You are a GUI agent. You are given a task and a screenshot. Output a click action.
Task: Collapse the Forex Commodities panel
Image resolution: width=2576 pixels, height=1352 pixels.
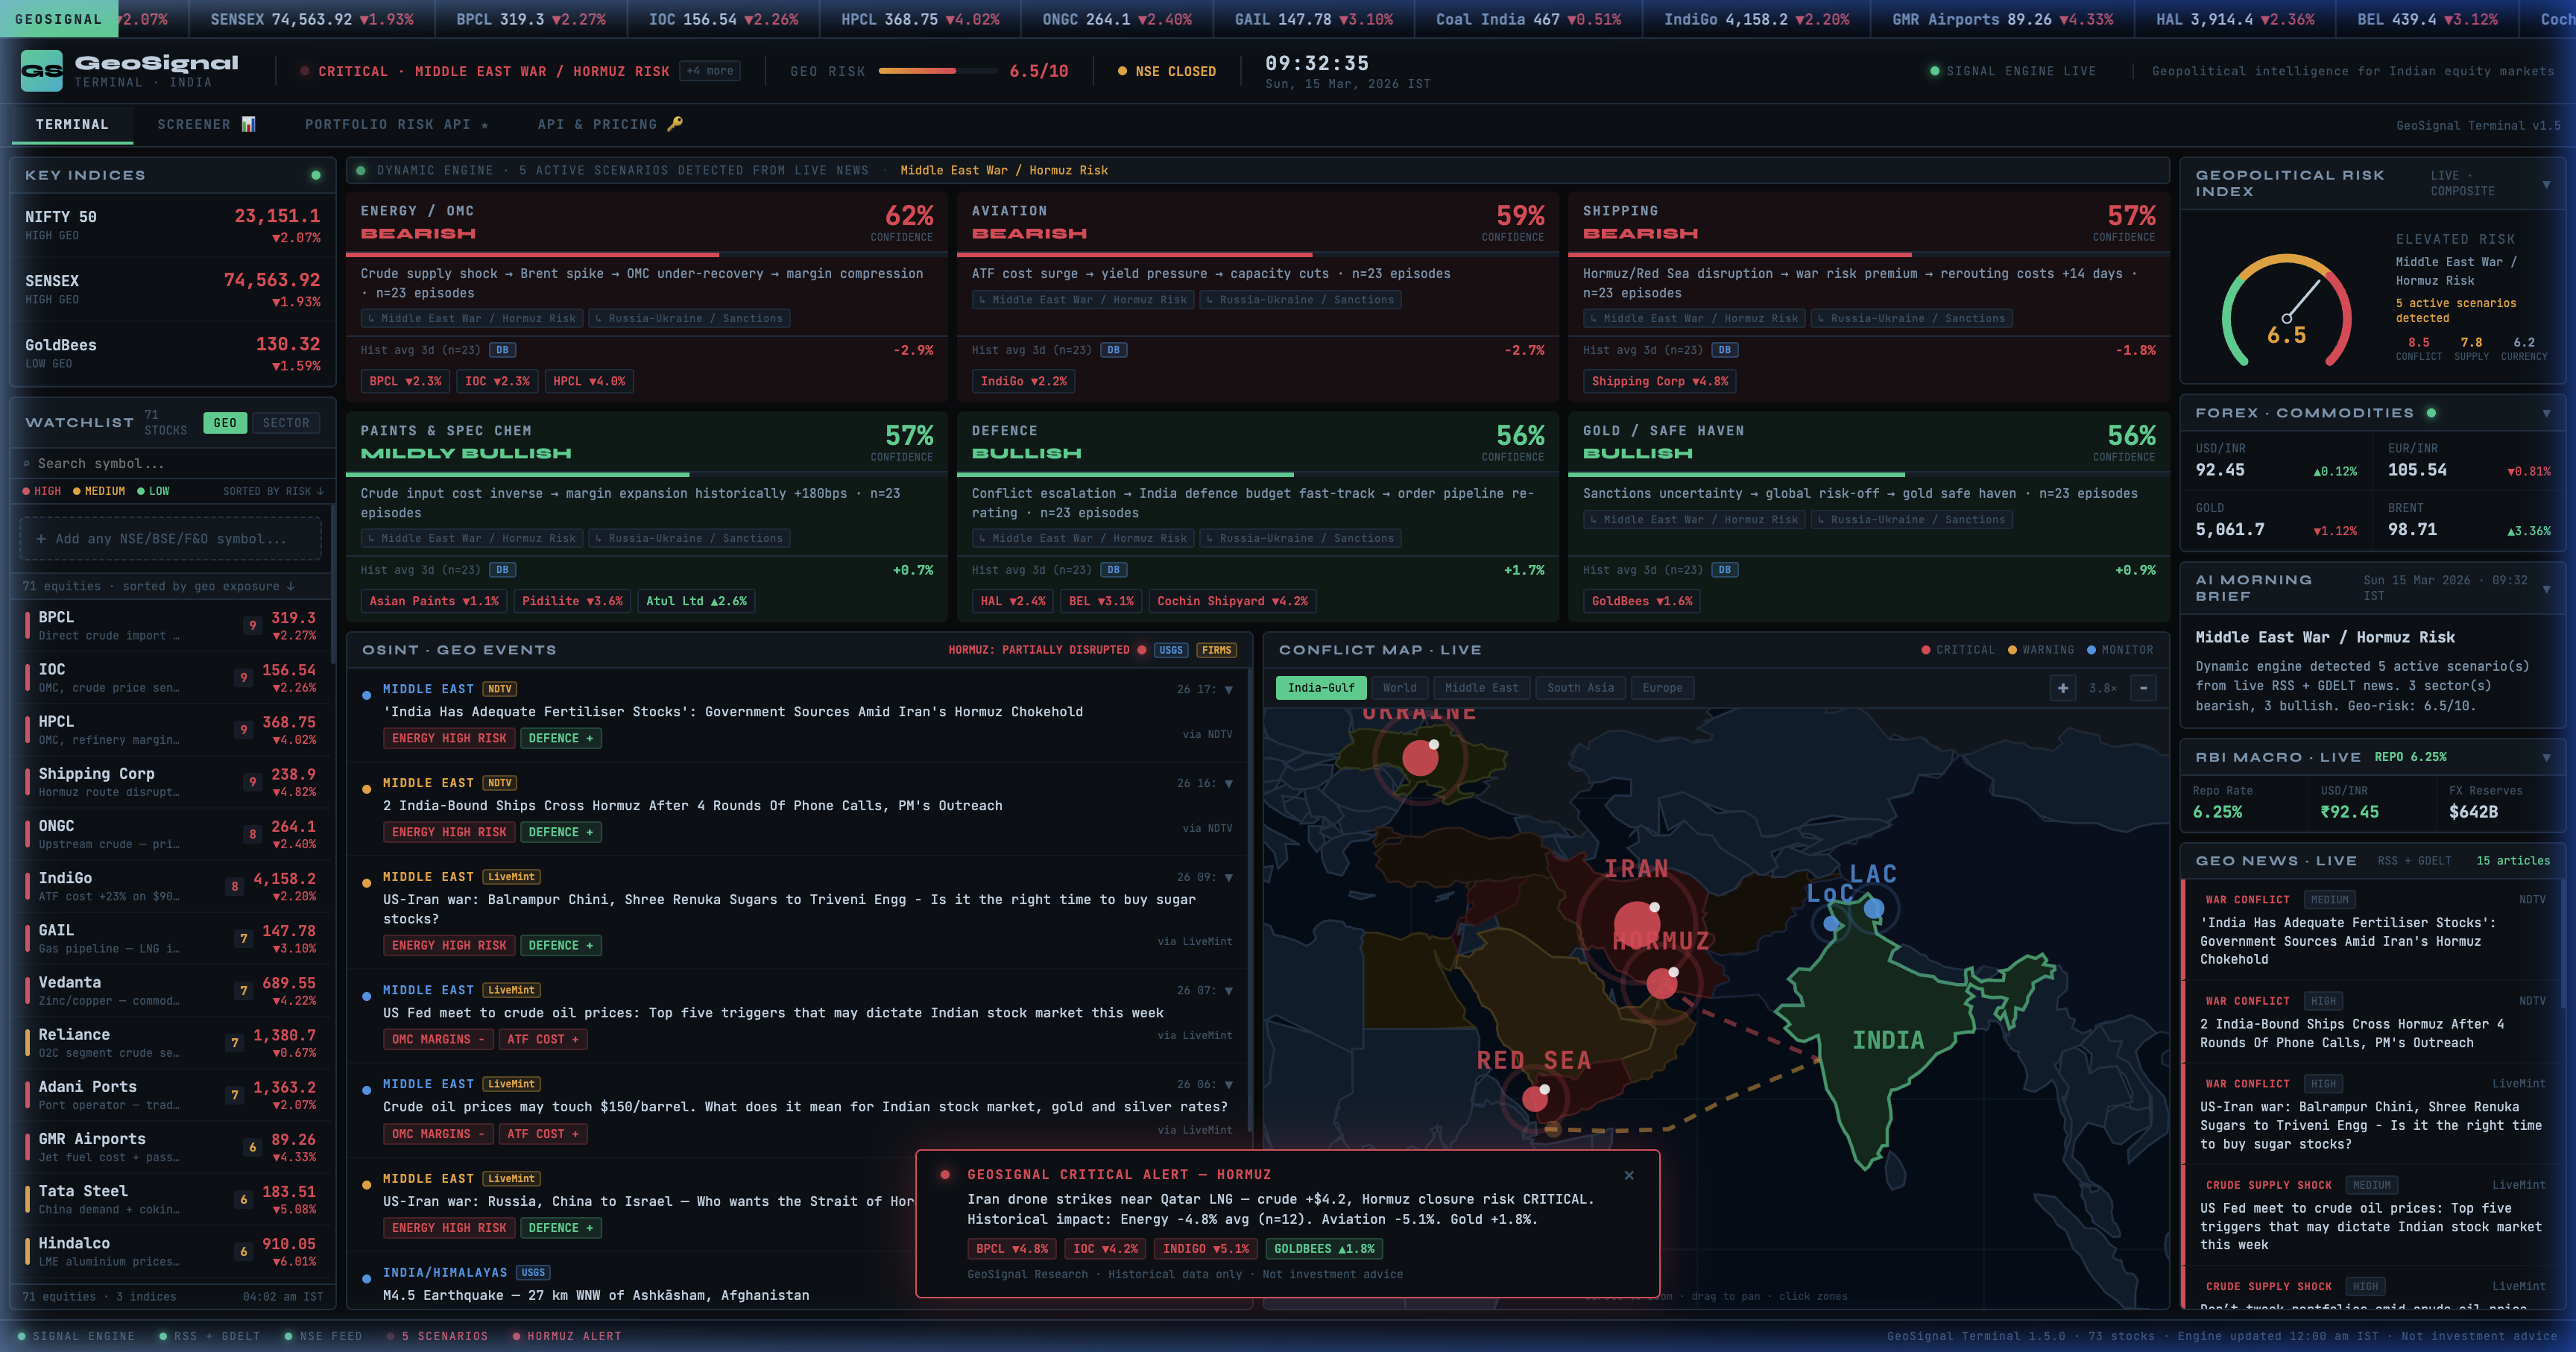point(2546,413)
